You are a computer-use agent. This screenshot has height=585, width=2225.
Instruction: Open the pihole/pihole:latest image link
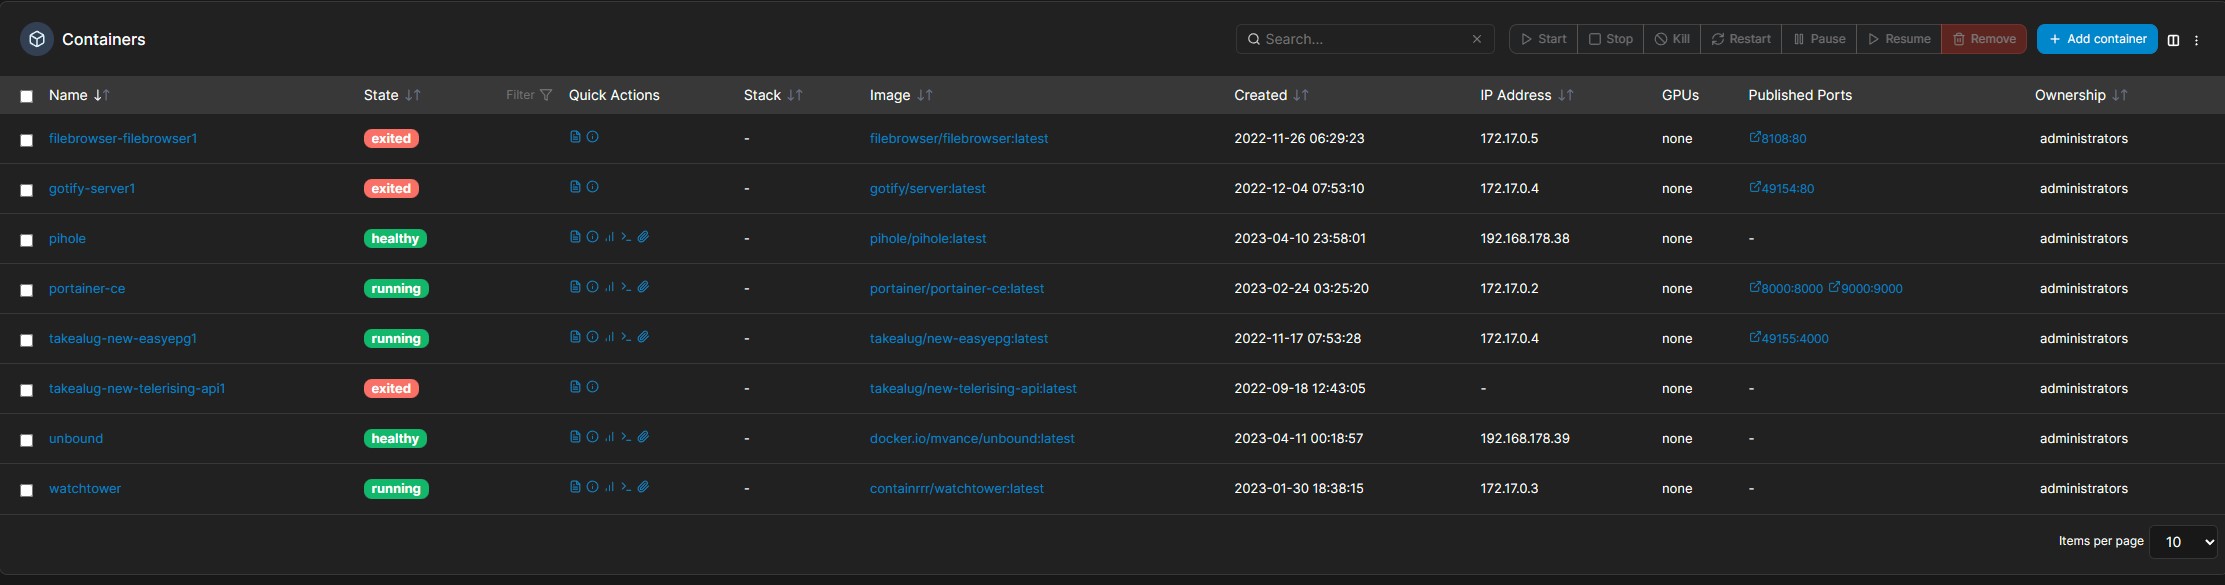click(928, 238)
